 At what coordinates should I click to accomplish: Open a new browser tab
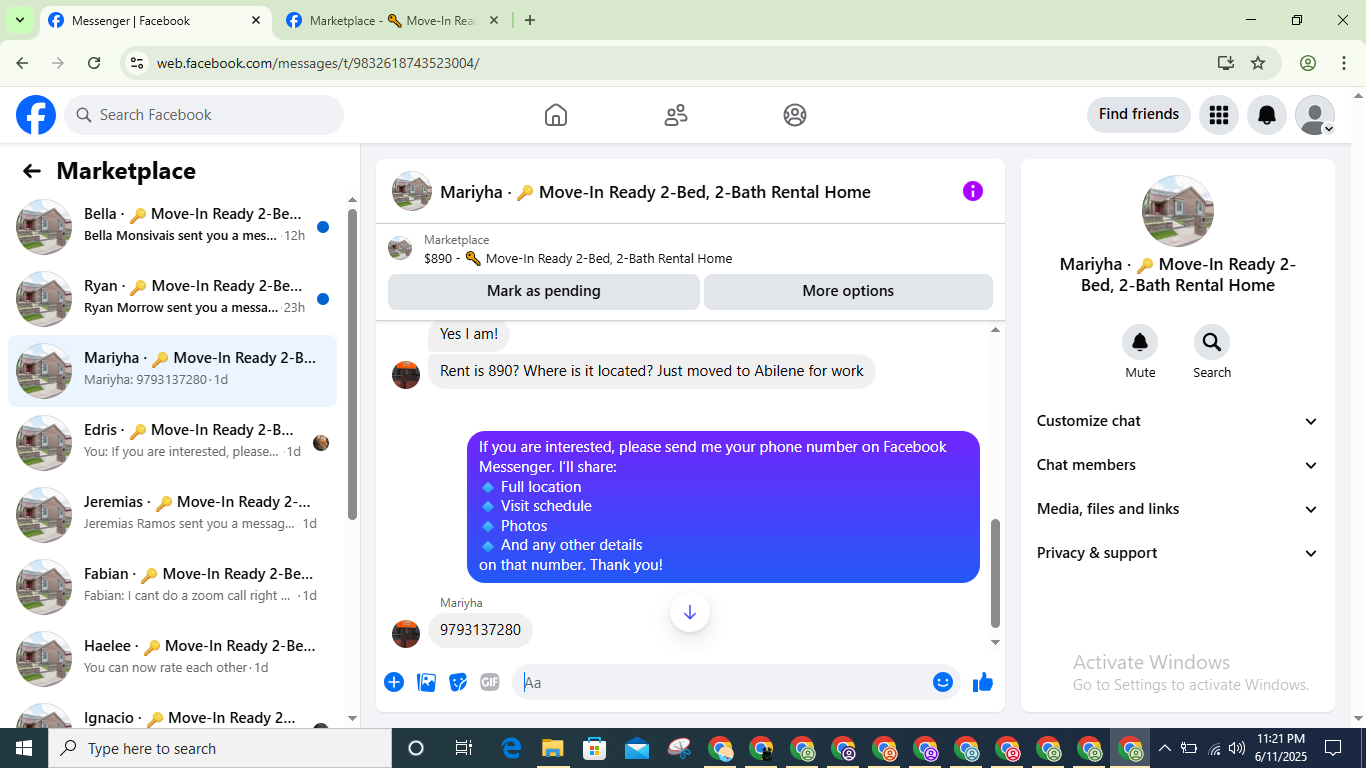(530, 20)
